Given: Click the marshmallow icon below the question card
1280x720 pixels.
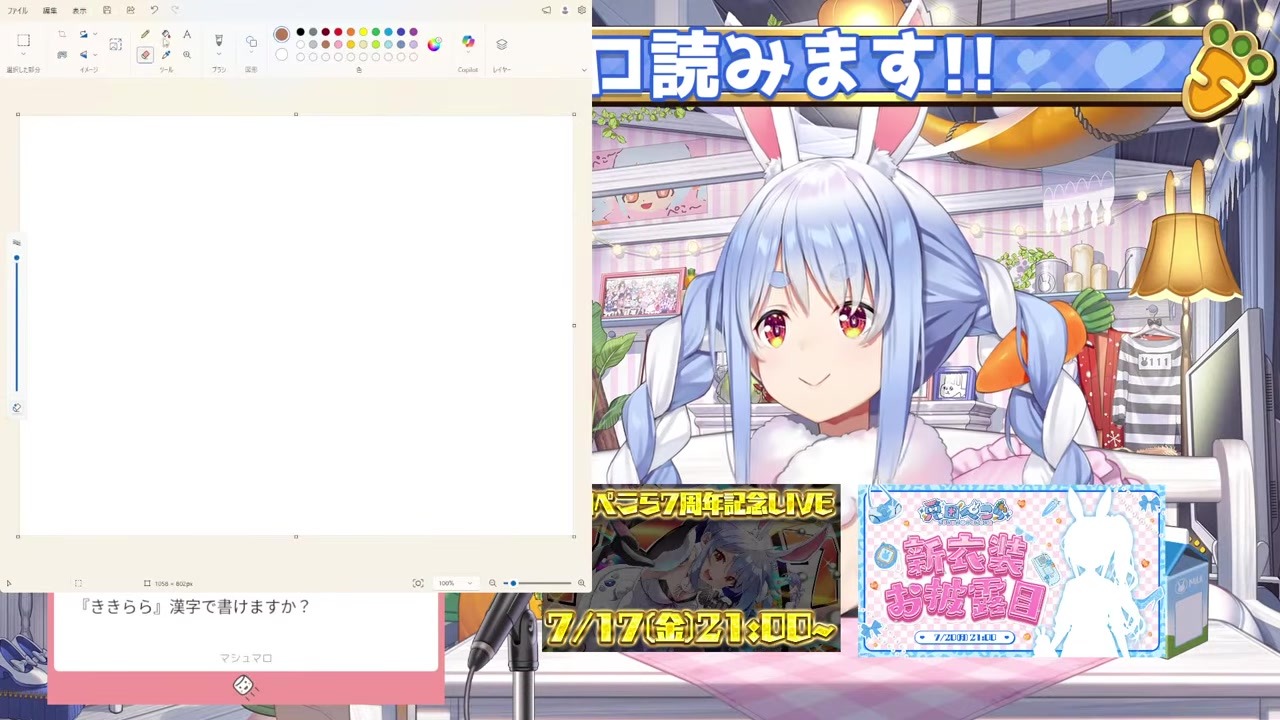Looking at the screenshot, I should [243, 685].
